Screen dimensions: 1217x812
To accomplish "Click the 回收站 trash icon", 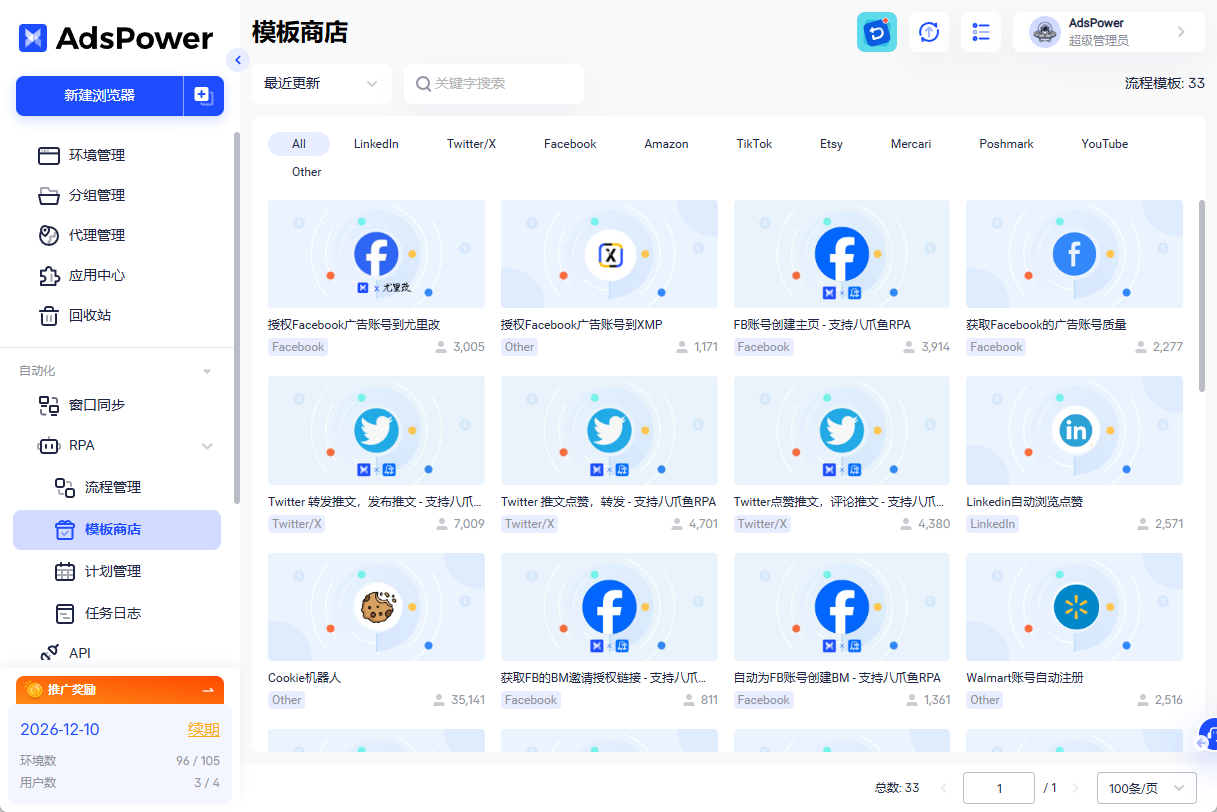I will tap(49, 315).
